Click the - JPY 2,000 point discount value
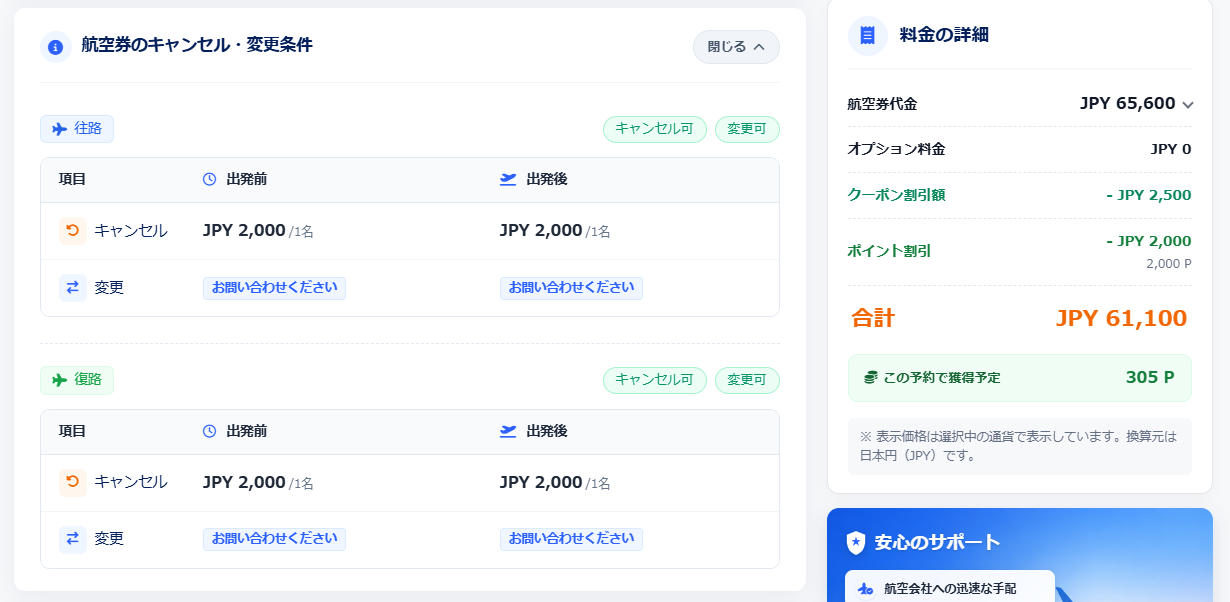Image resolution: width=1230 pixels, height=602 pixels. (1149, 241)
